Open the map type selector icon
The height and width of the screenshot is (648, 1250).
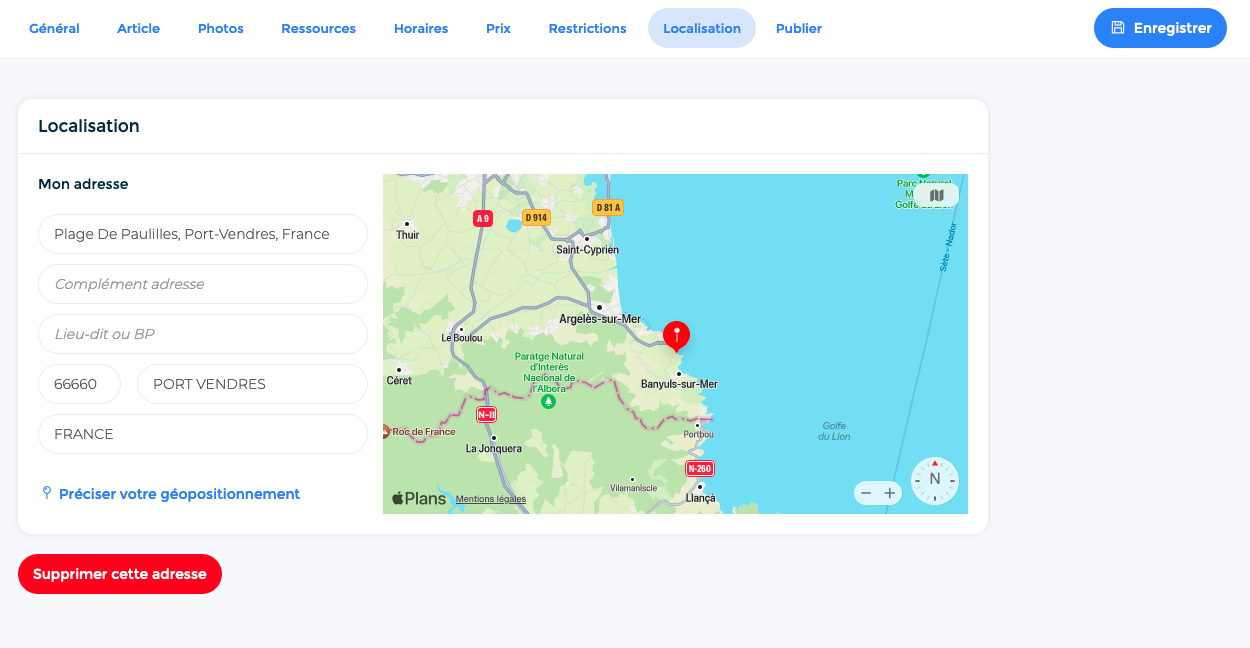click(936, 196)
